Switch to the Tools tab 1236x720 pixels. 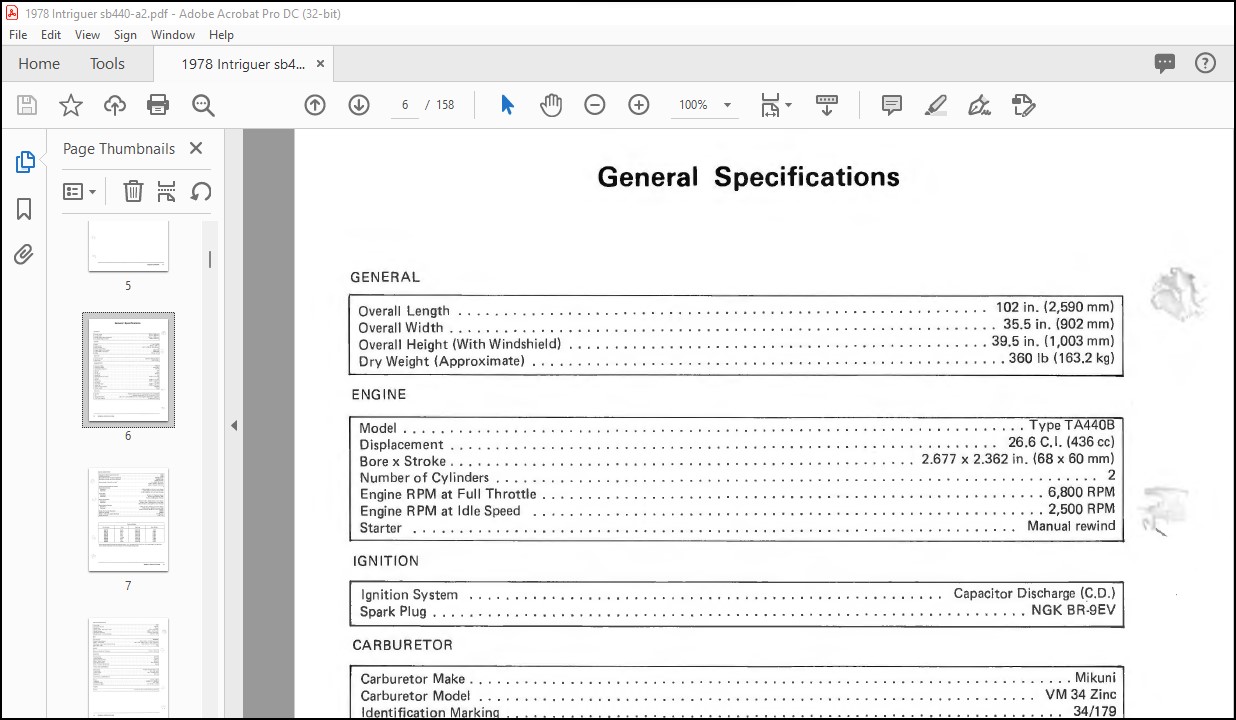click(107, 63)
